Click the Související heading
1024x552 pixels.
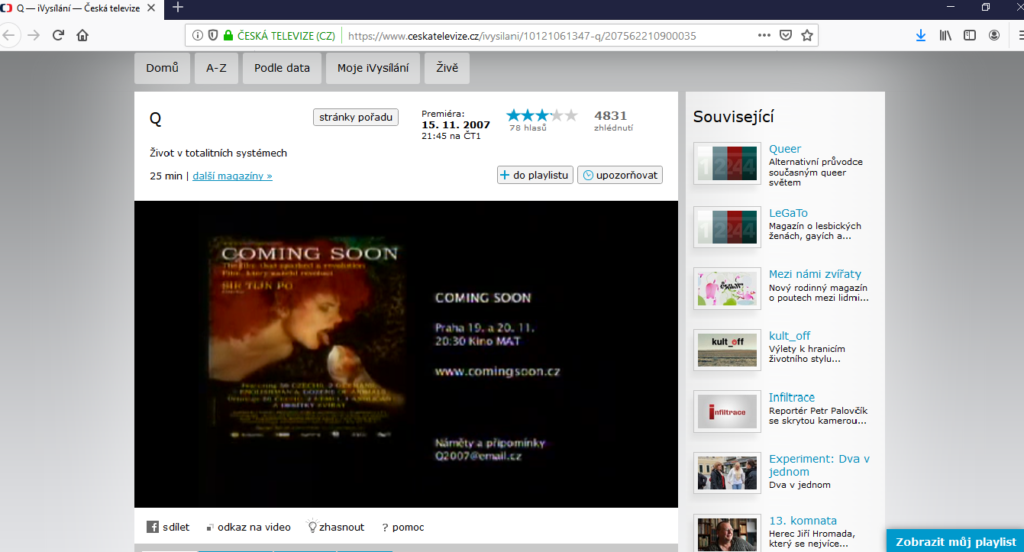point(733,117)
